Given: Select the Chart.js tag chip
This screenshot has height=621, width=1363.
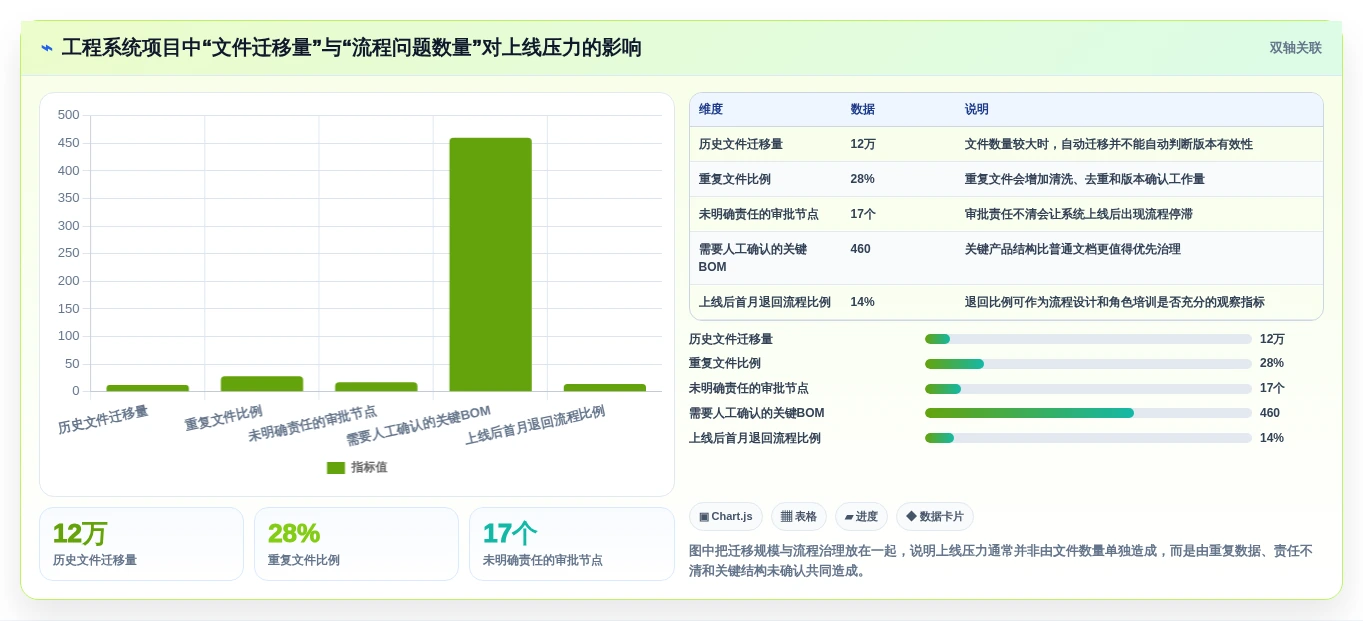Looking at the screenshot, I should tap(726, 516).
